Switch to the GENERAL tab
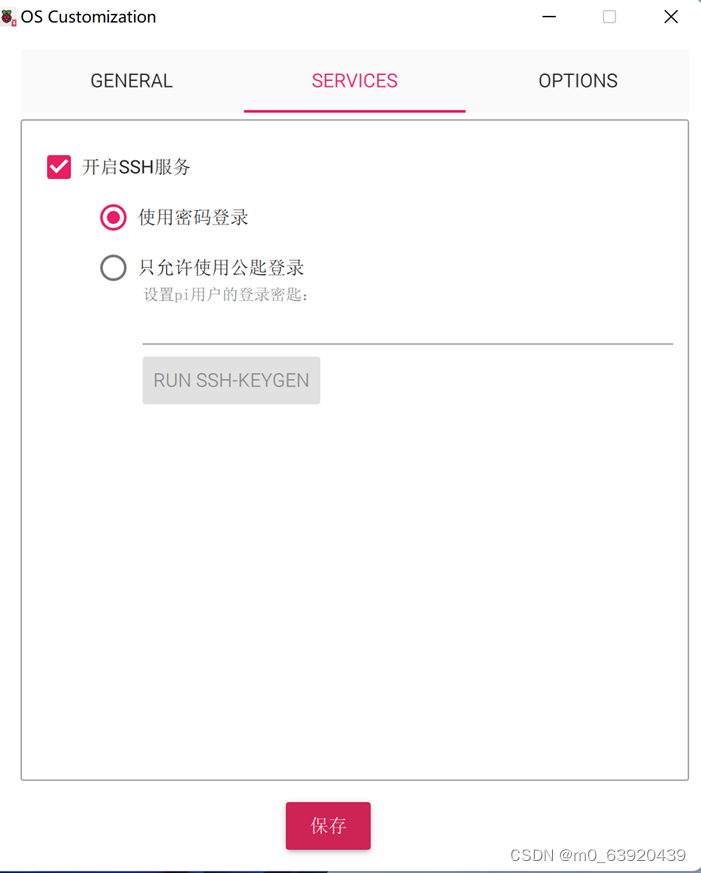The image size is (701, 873). click(131, 81)
